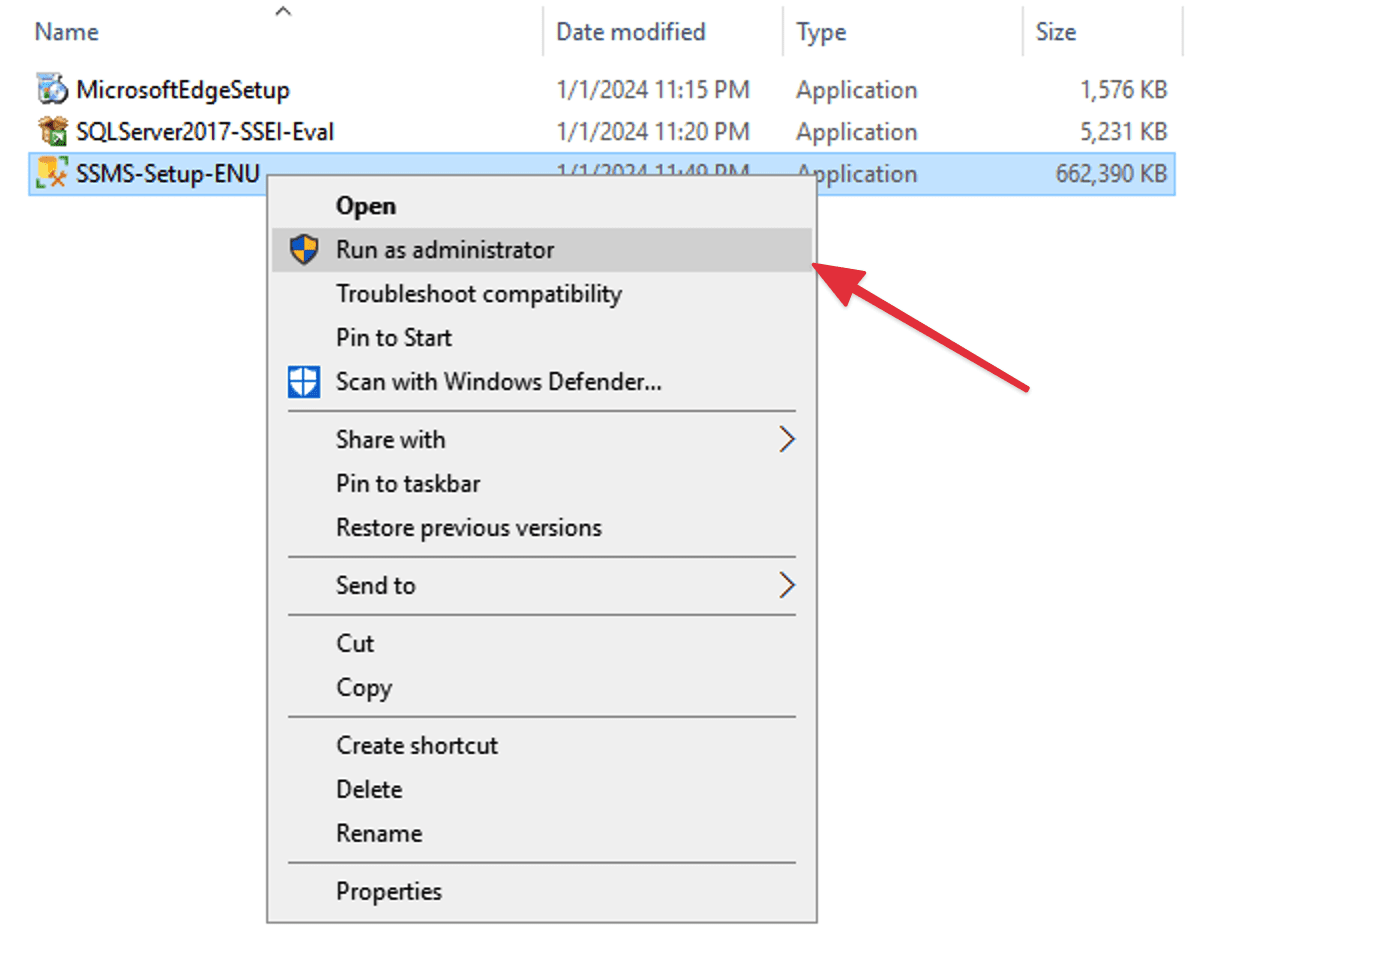Pin SSMS setup to Start
Screen dimensions: 1386x954
click(393, 338)
